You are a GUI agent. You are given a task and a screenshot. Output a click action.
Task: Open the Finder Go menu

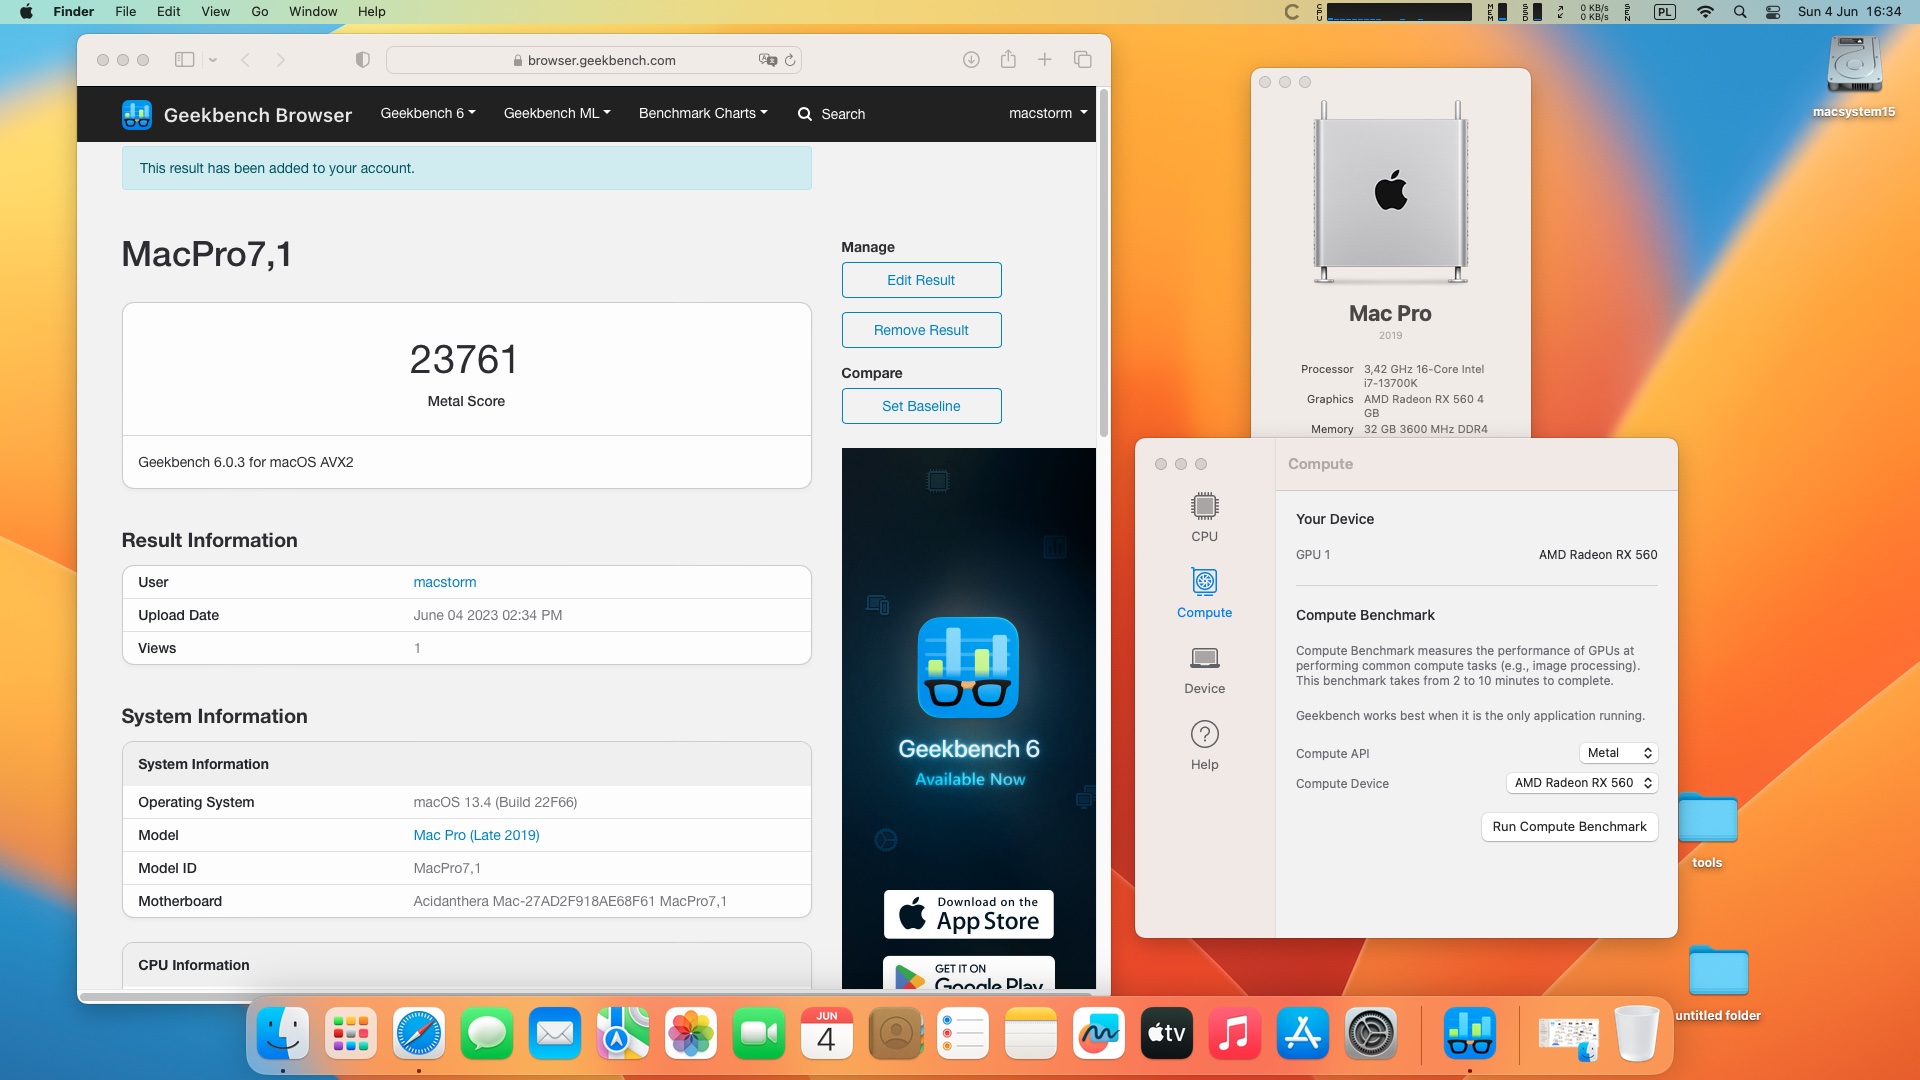(260, 12)
